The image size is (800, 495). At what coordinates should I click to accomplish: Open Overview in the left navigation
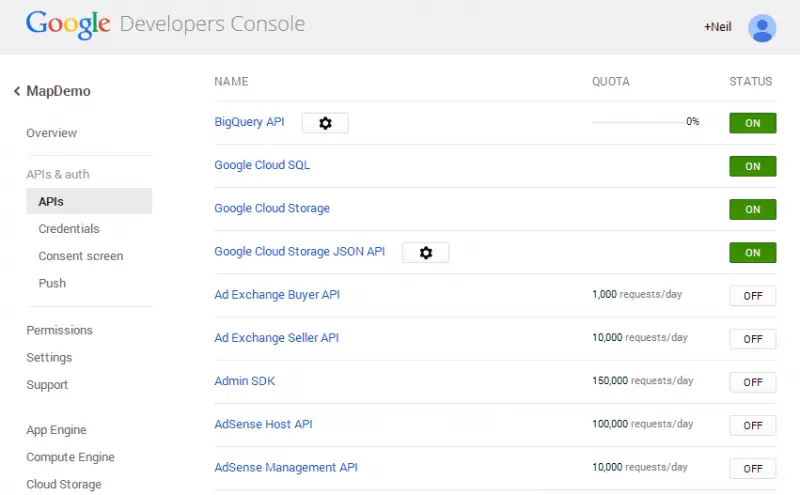52,133
